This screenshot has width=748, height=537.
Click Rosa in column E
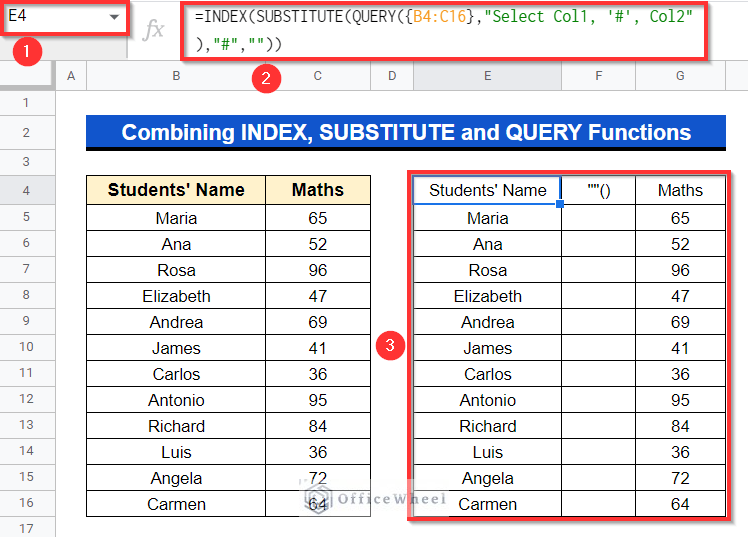pyautogui.click(x=487, y=270)
